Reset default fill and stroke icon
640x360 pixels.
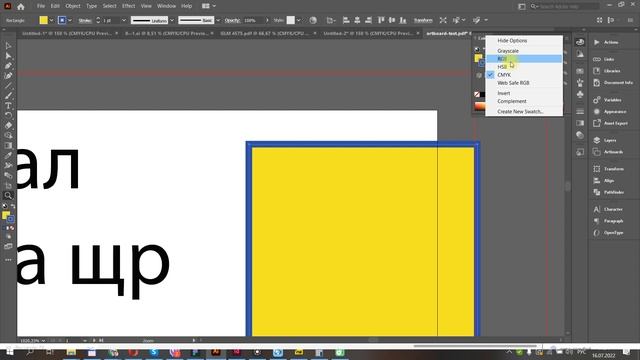point(4,207)
